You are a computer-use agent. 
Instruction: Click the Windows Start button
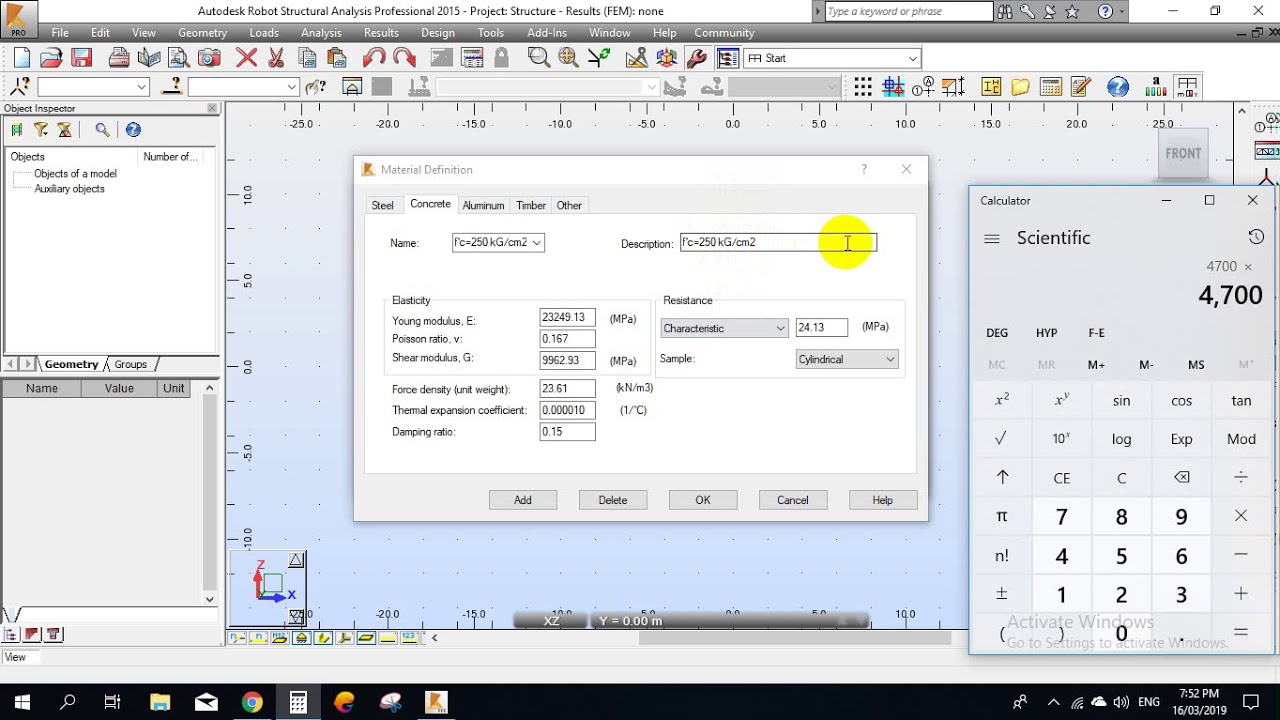[x=22, y=702]
